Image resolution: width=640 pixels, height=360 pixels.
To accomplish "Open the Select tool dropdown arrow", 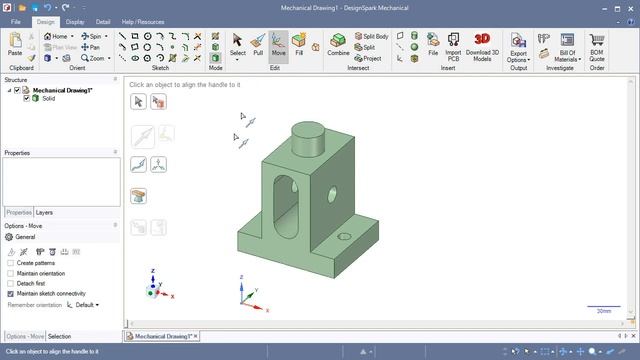I will tap(237, 60).
